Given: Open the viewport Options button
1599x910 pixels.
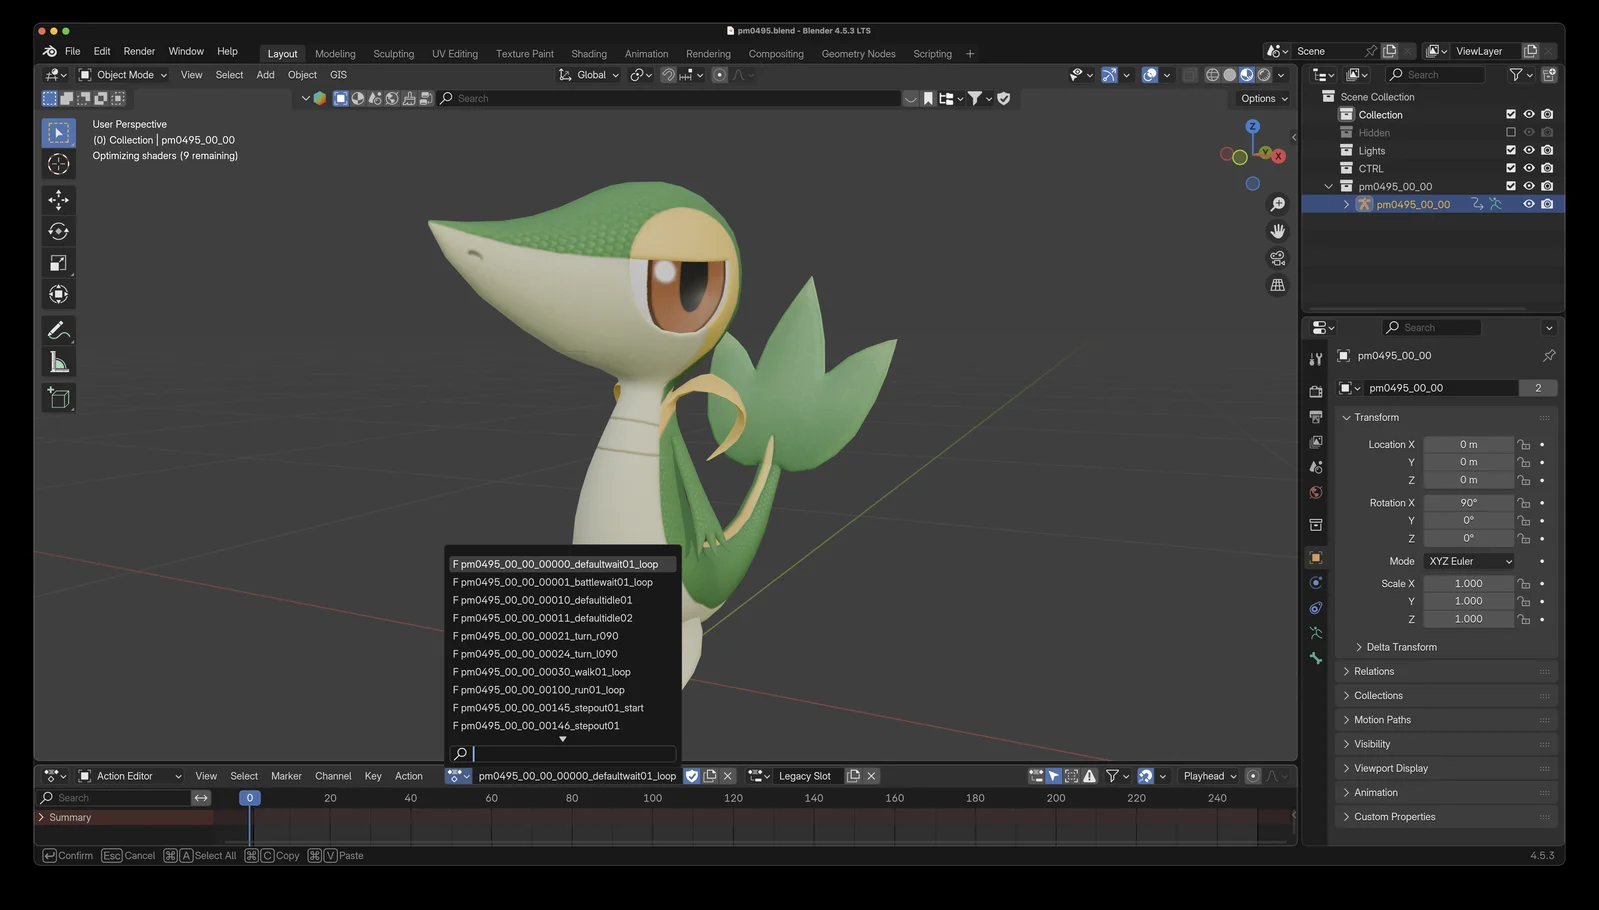Looking at the screenshot, I should click(1263, 98).
